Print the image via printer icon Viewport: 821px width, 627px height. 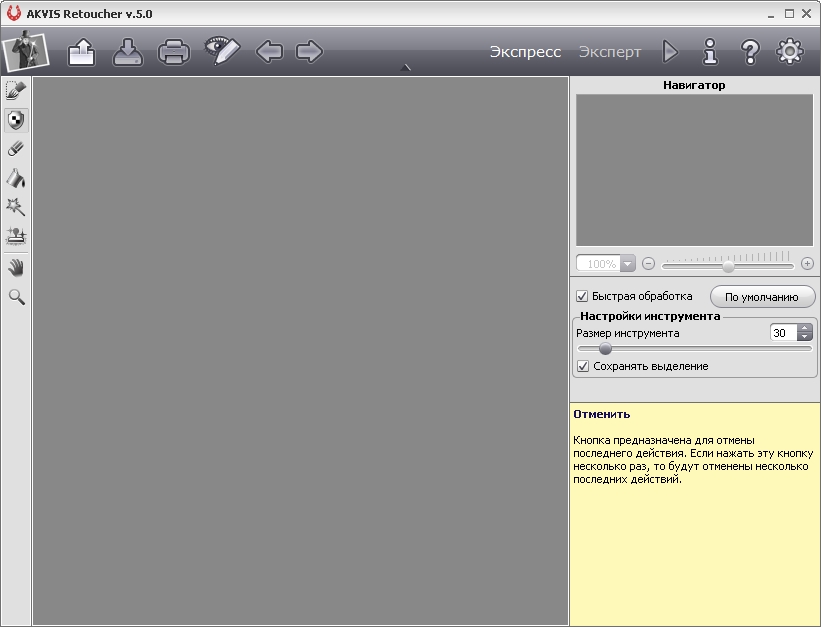[174, 52]
